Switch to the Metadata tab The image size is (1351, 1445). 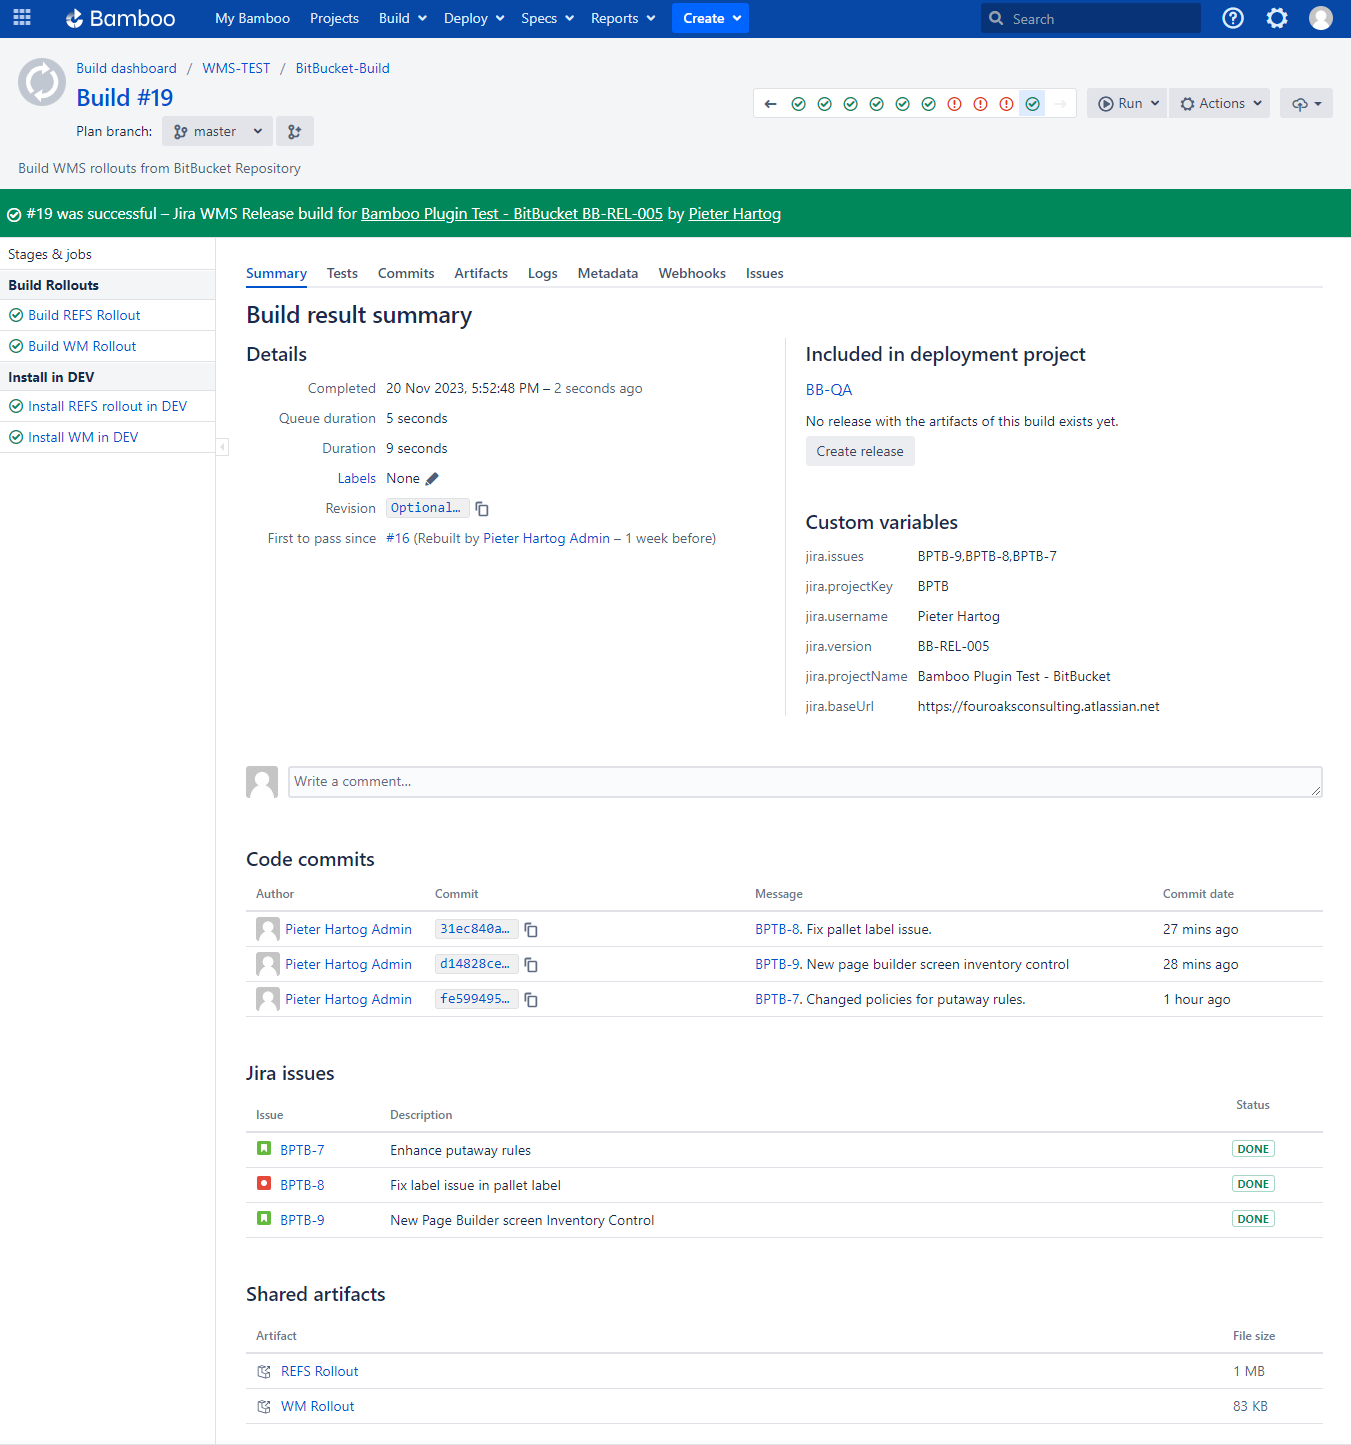click(x=608, y=273)
